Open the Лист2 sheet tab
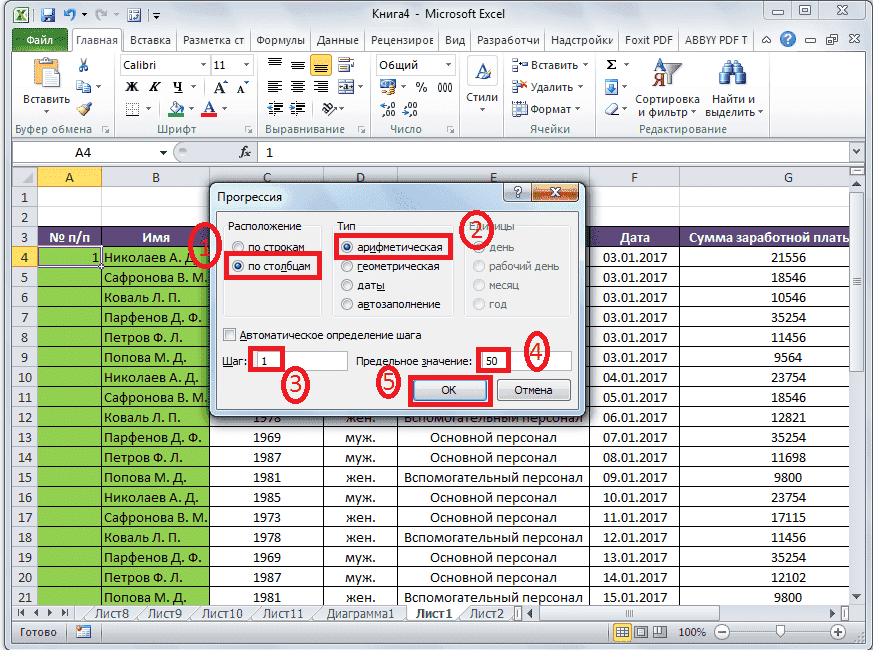 tap(489, 613)
